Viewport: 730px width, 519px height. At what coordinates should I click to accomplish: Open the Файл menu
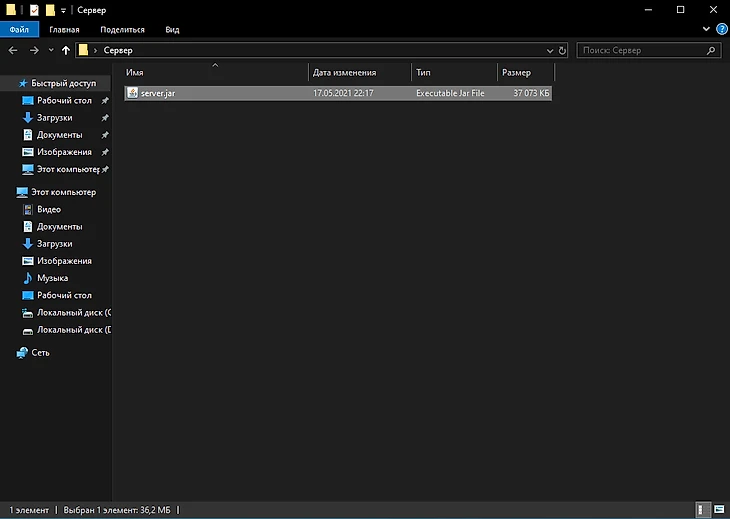pyautogui.click(x=19, y=30)
